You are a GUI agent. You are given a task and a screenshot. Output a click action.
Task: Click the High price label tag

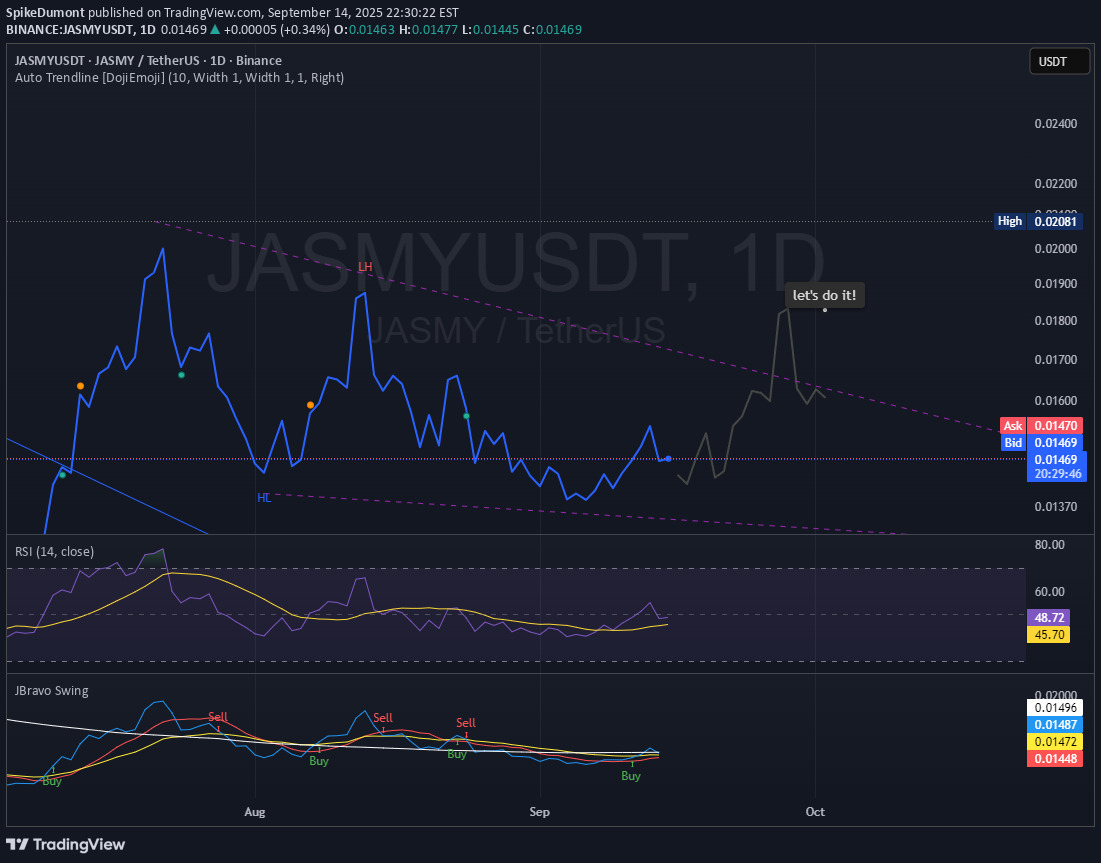(x=1010, y=221)
